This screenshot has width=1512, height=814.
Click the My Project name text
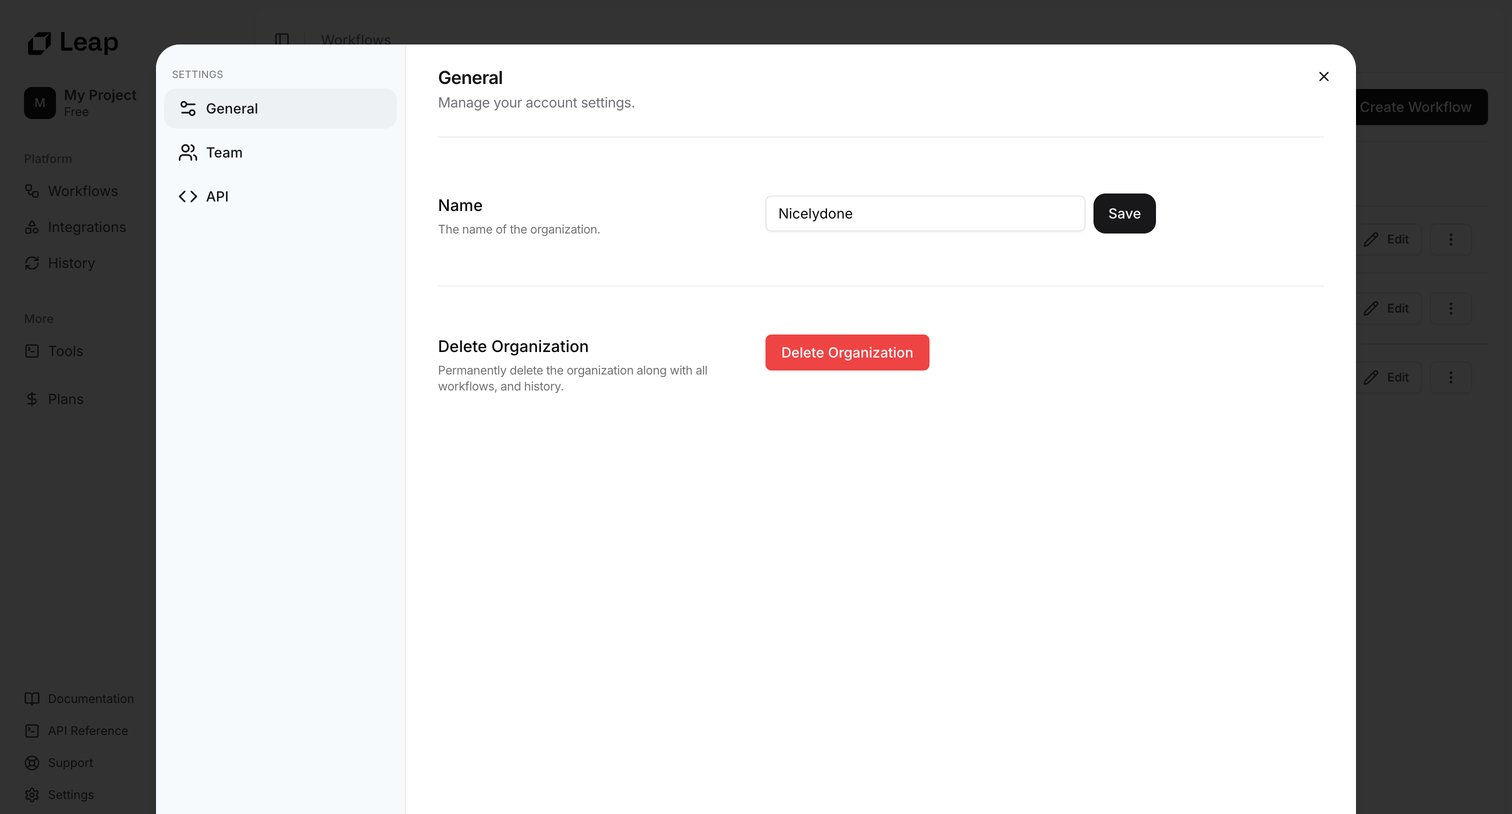100,95
